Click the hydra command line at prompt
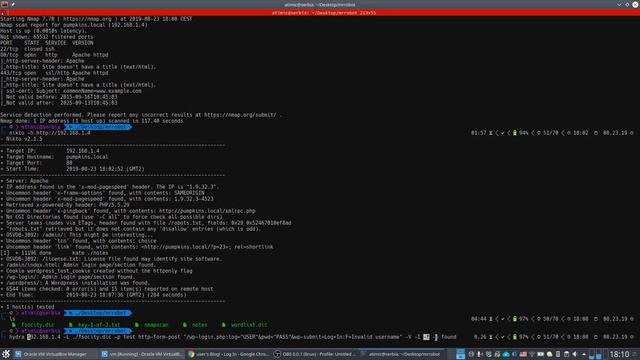Screen dimensions: 640x360 coord(232,337)
